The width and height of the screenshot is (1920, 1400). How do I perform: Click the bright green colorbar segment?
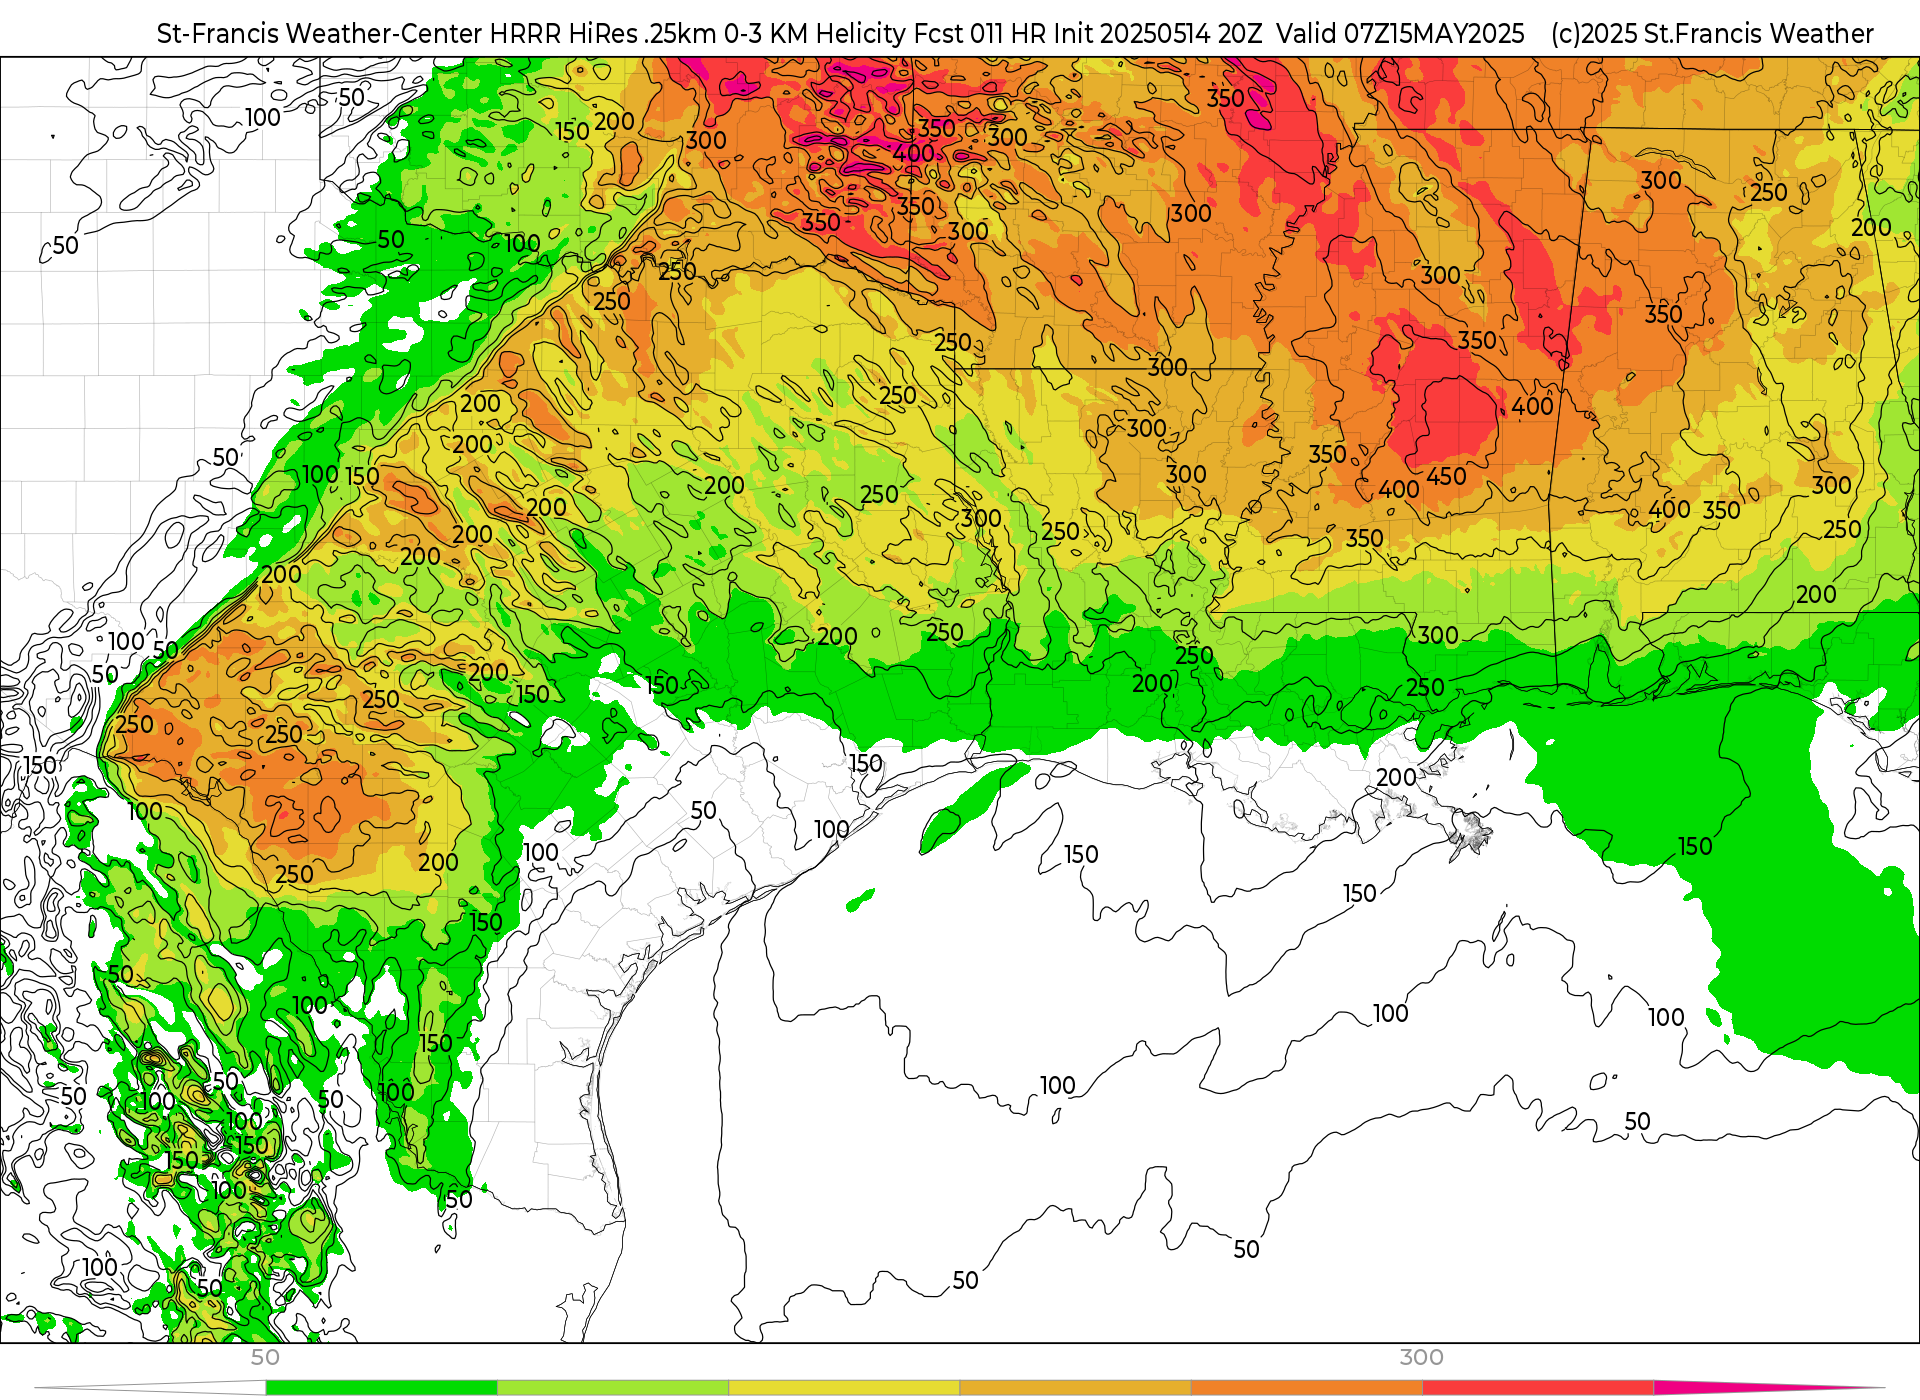pyautogui.click(x=381, y=1388)
